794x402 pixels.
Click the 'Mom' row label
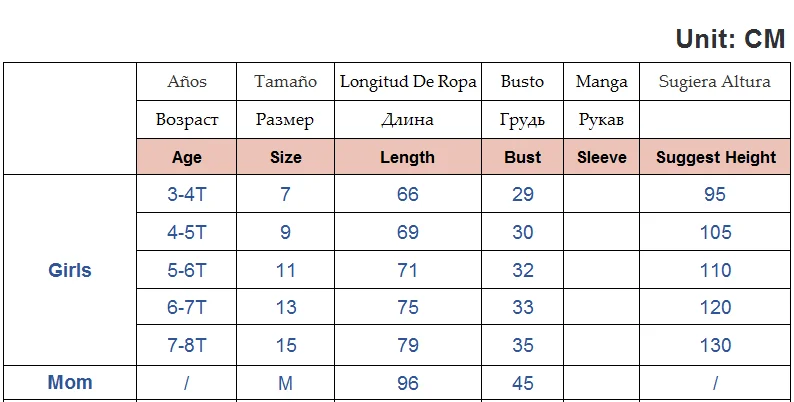click(x=70, y=382)
